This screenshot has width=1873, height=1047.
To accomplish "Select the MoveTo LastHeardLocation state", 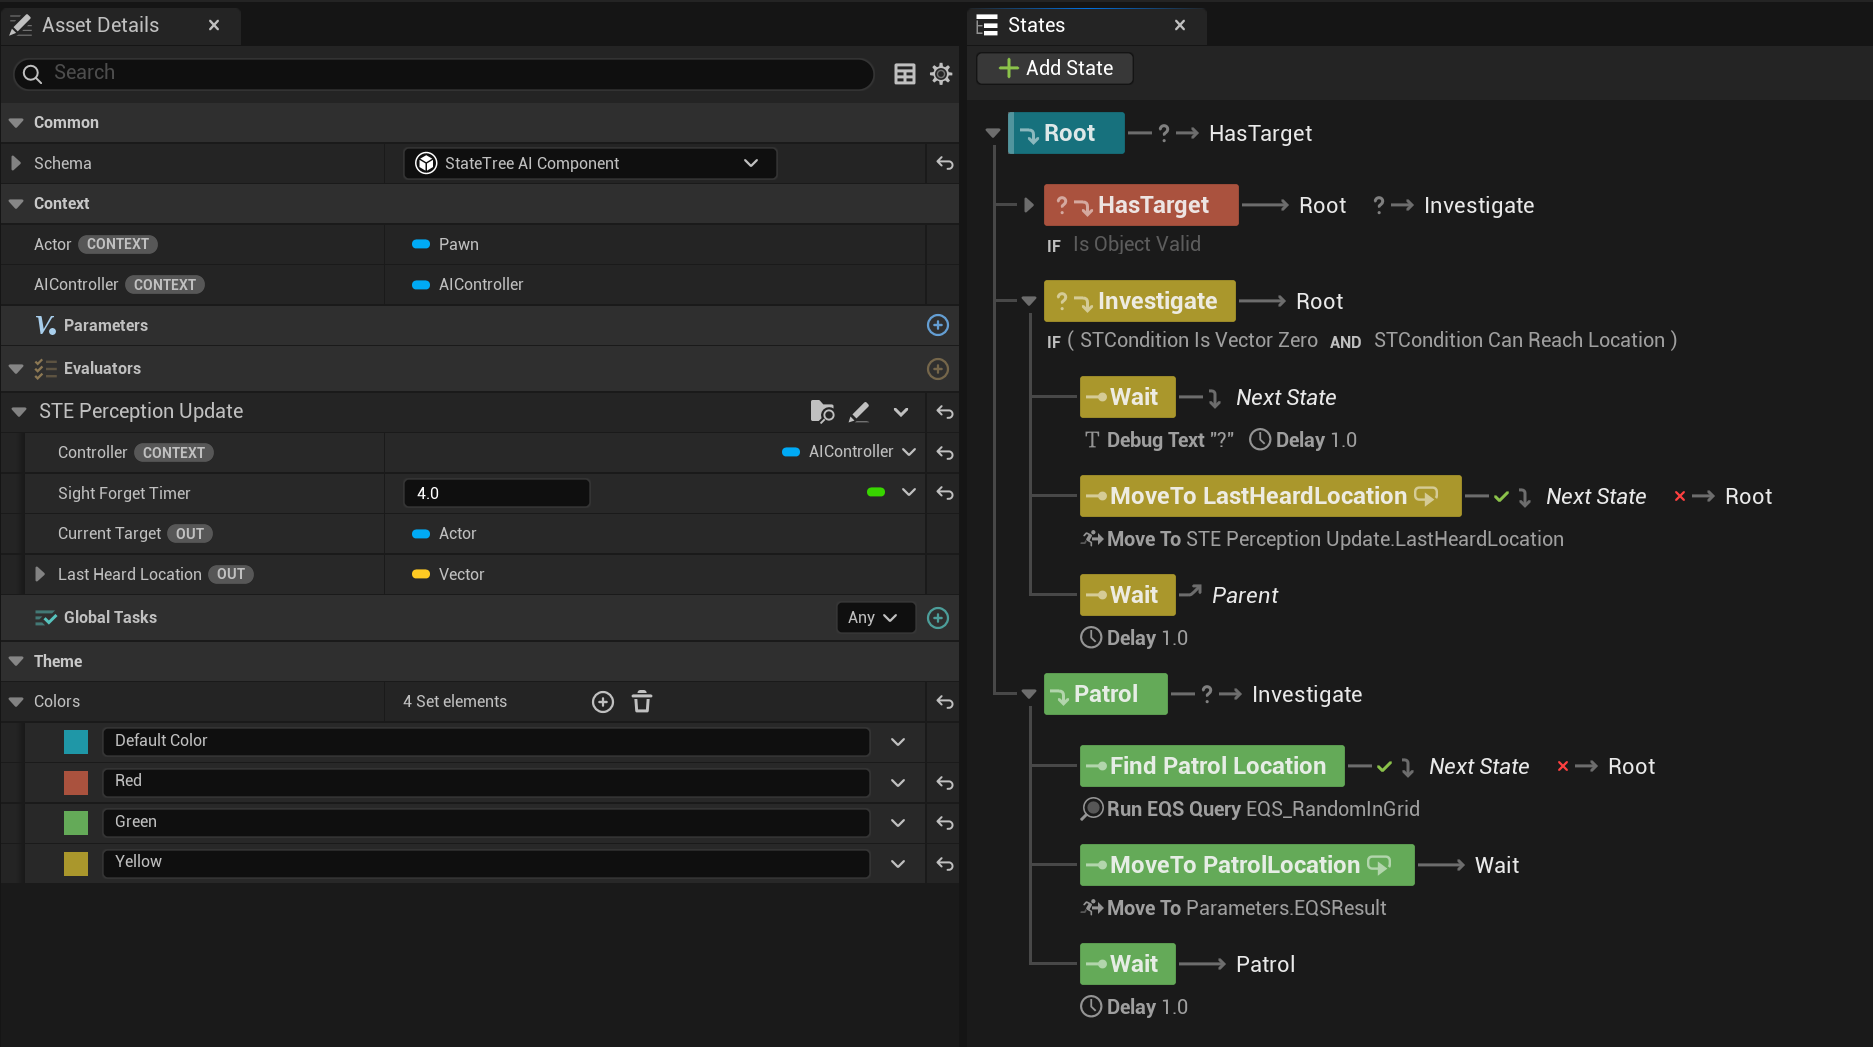I will (1270, 496).
